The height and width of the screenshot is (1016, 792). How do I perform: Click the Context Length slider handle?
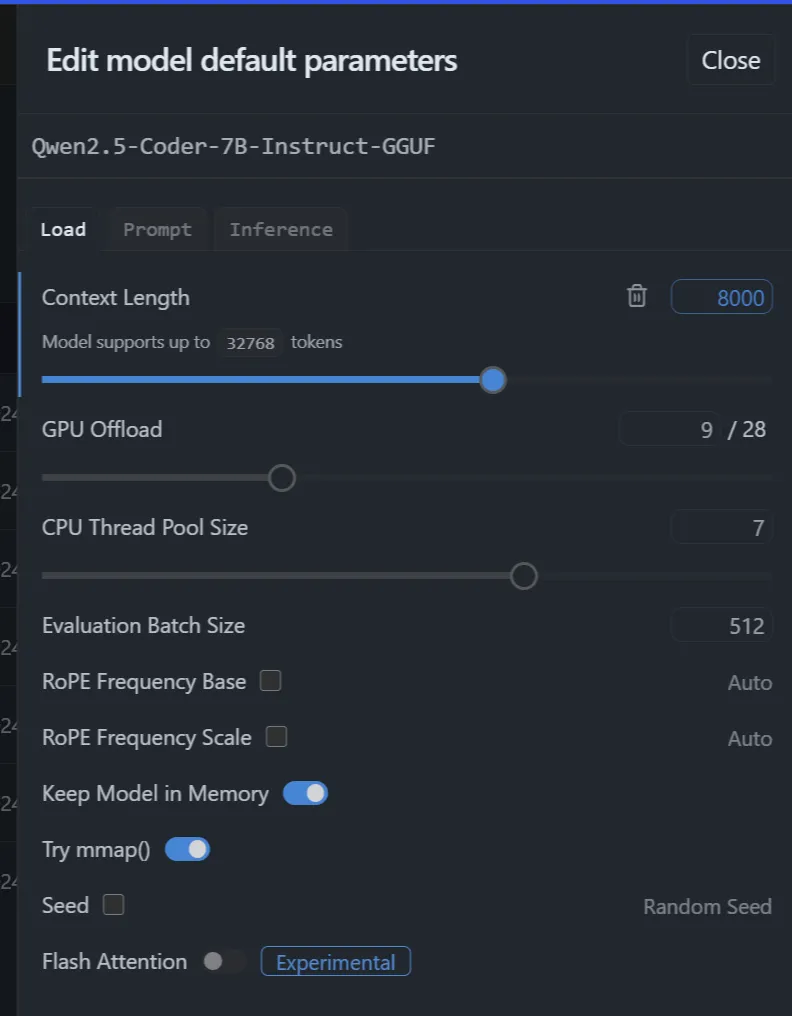[x=493, y=380]
